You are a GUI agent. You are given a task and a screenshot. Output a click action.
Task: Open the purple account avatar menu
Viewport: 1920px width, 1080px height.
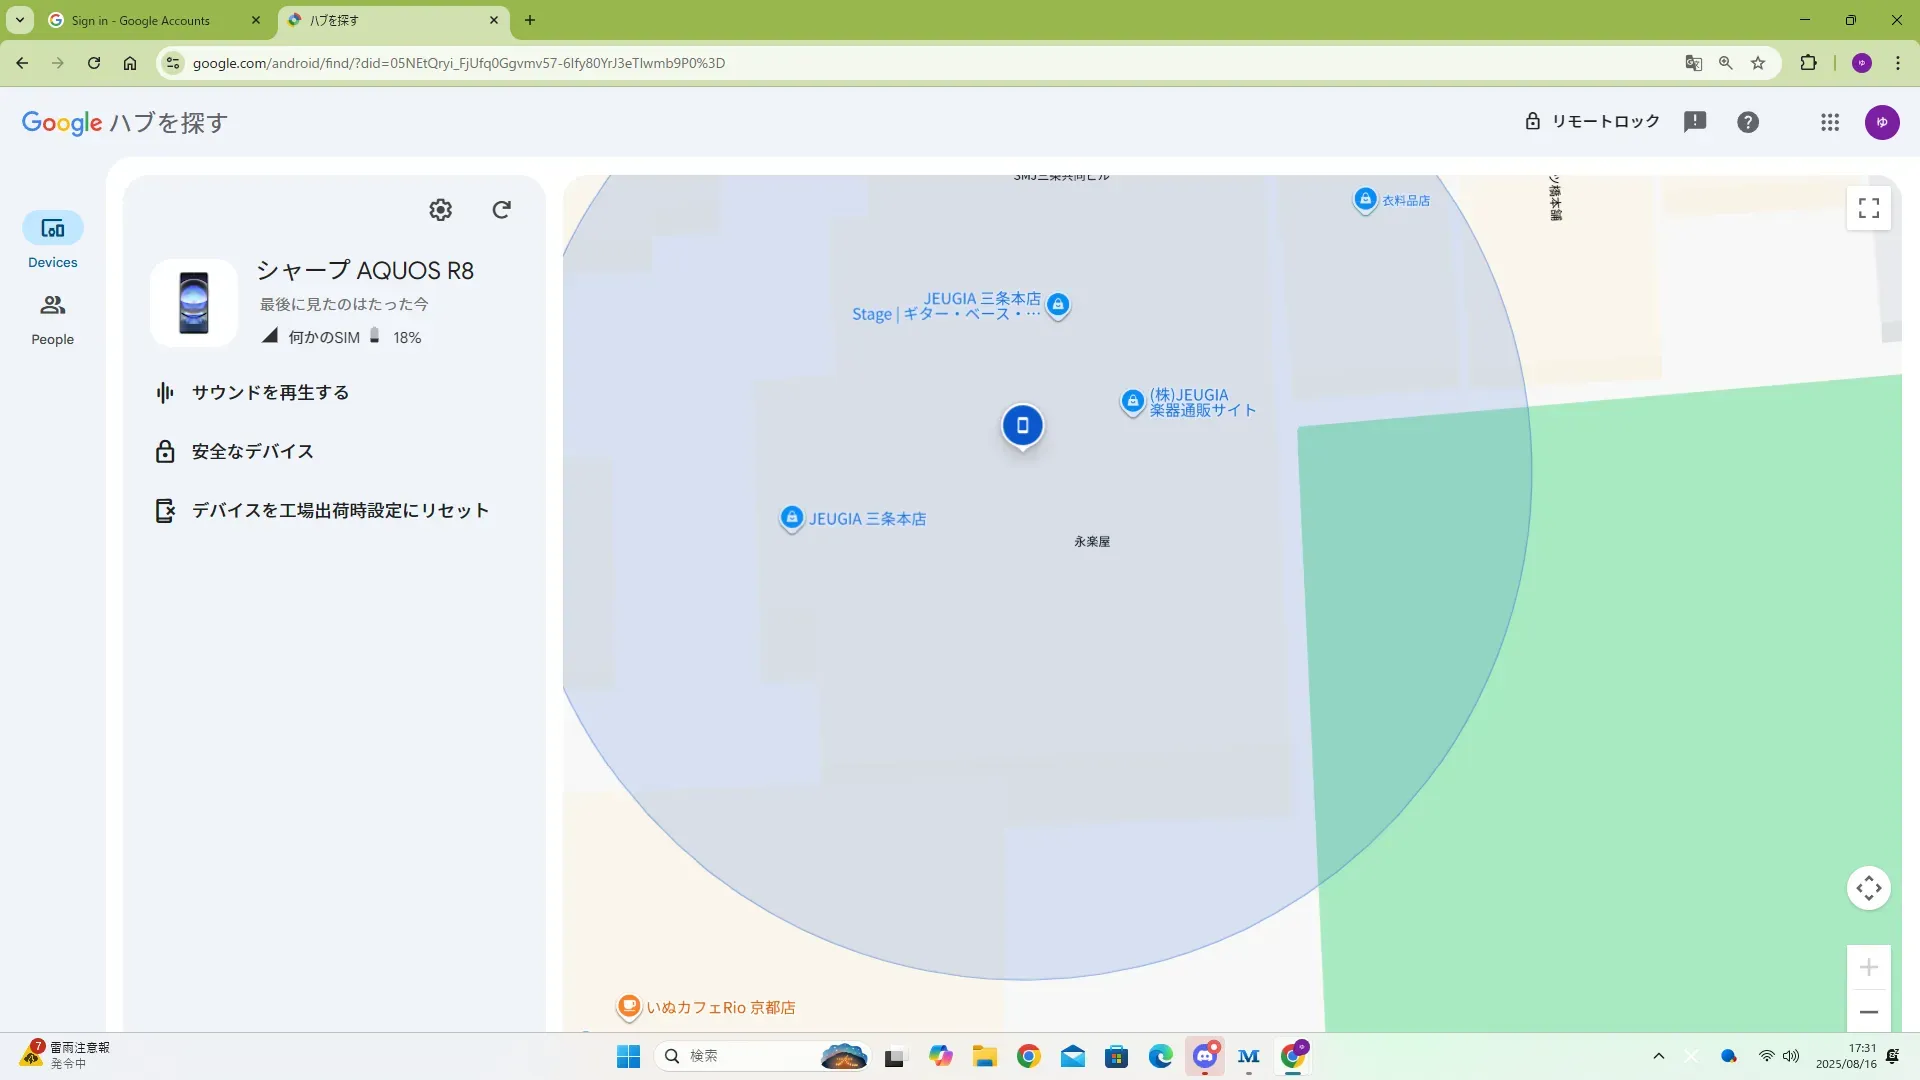tap(1881, 122)
